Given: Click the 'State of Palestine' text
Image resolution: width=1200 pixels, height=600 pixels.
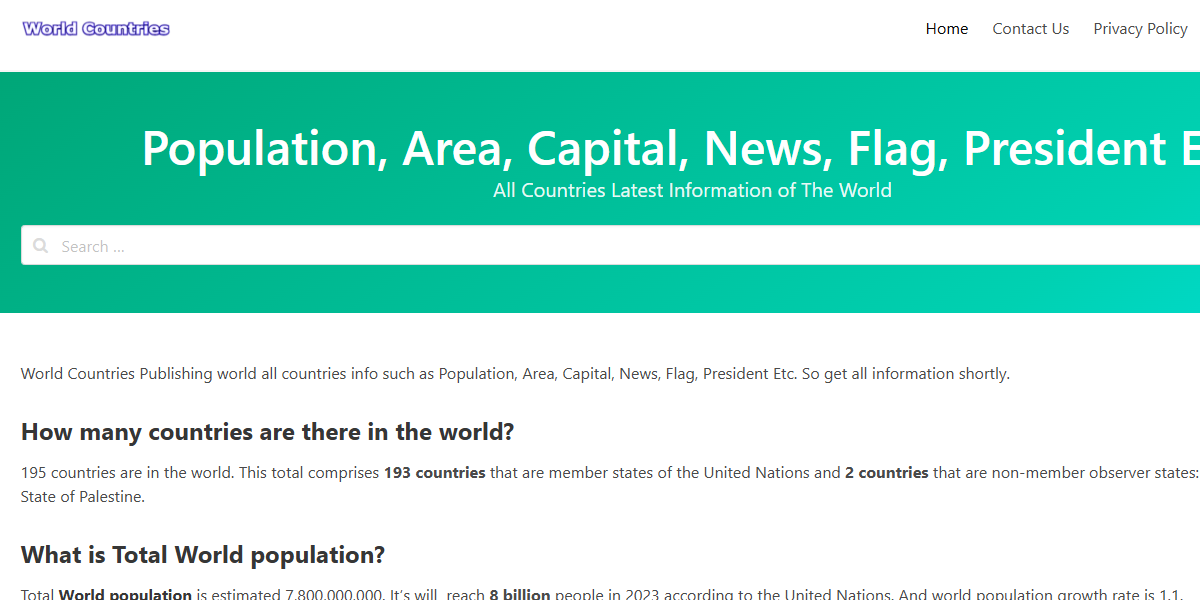Looking at the screenshot, I should [82, 496].
